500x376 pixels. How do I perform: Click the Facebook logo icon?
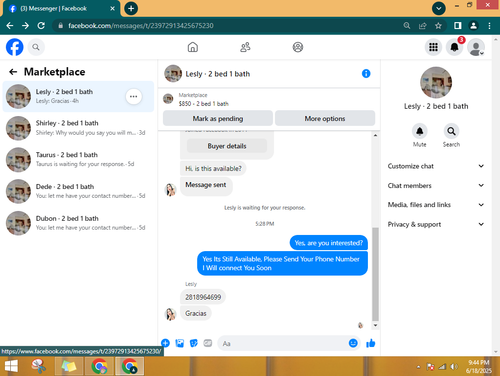15,47
